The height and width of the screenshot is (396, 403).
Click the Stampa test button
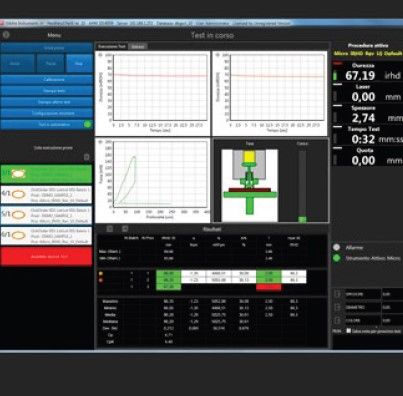47,91
